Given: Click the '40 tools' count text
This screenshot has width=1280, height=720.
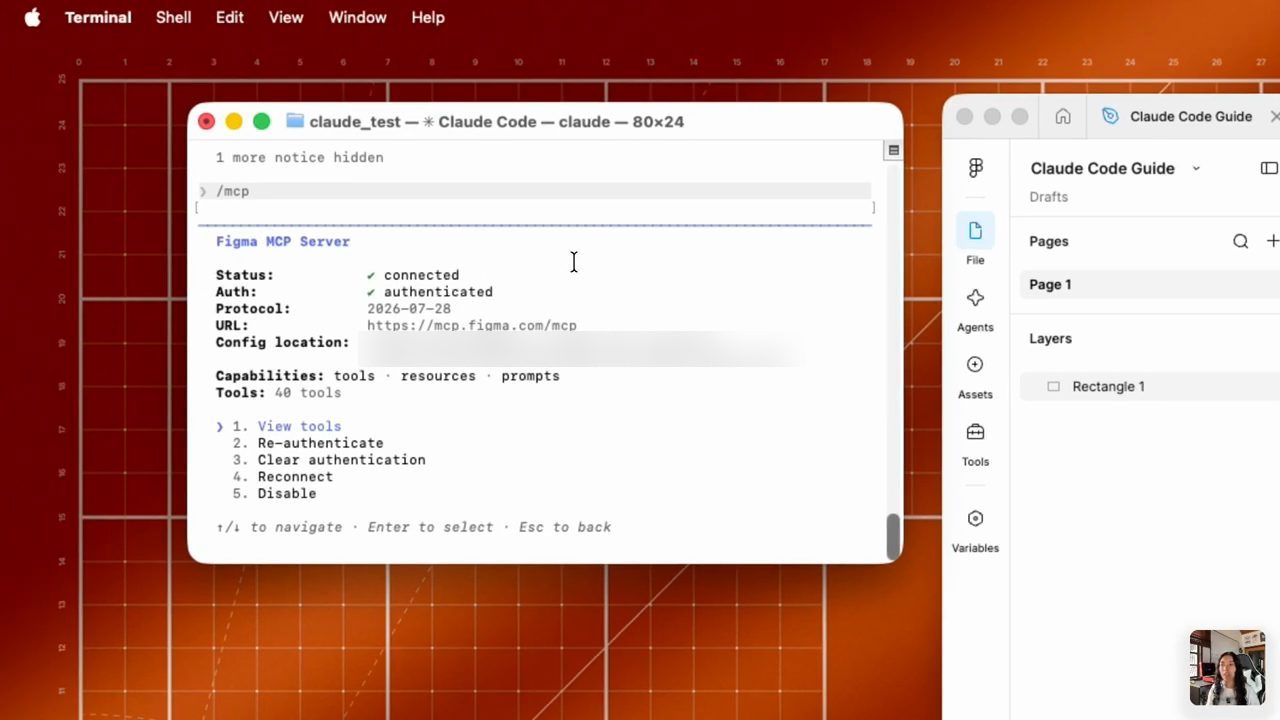Looking at the screenshot, I should click(x=308, y=393).
